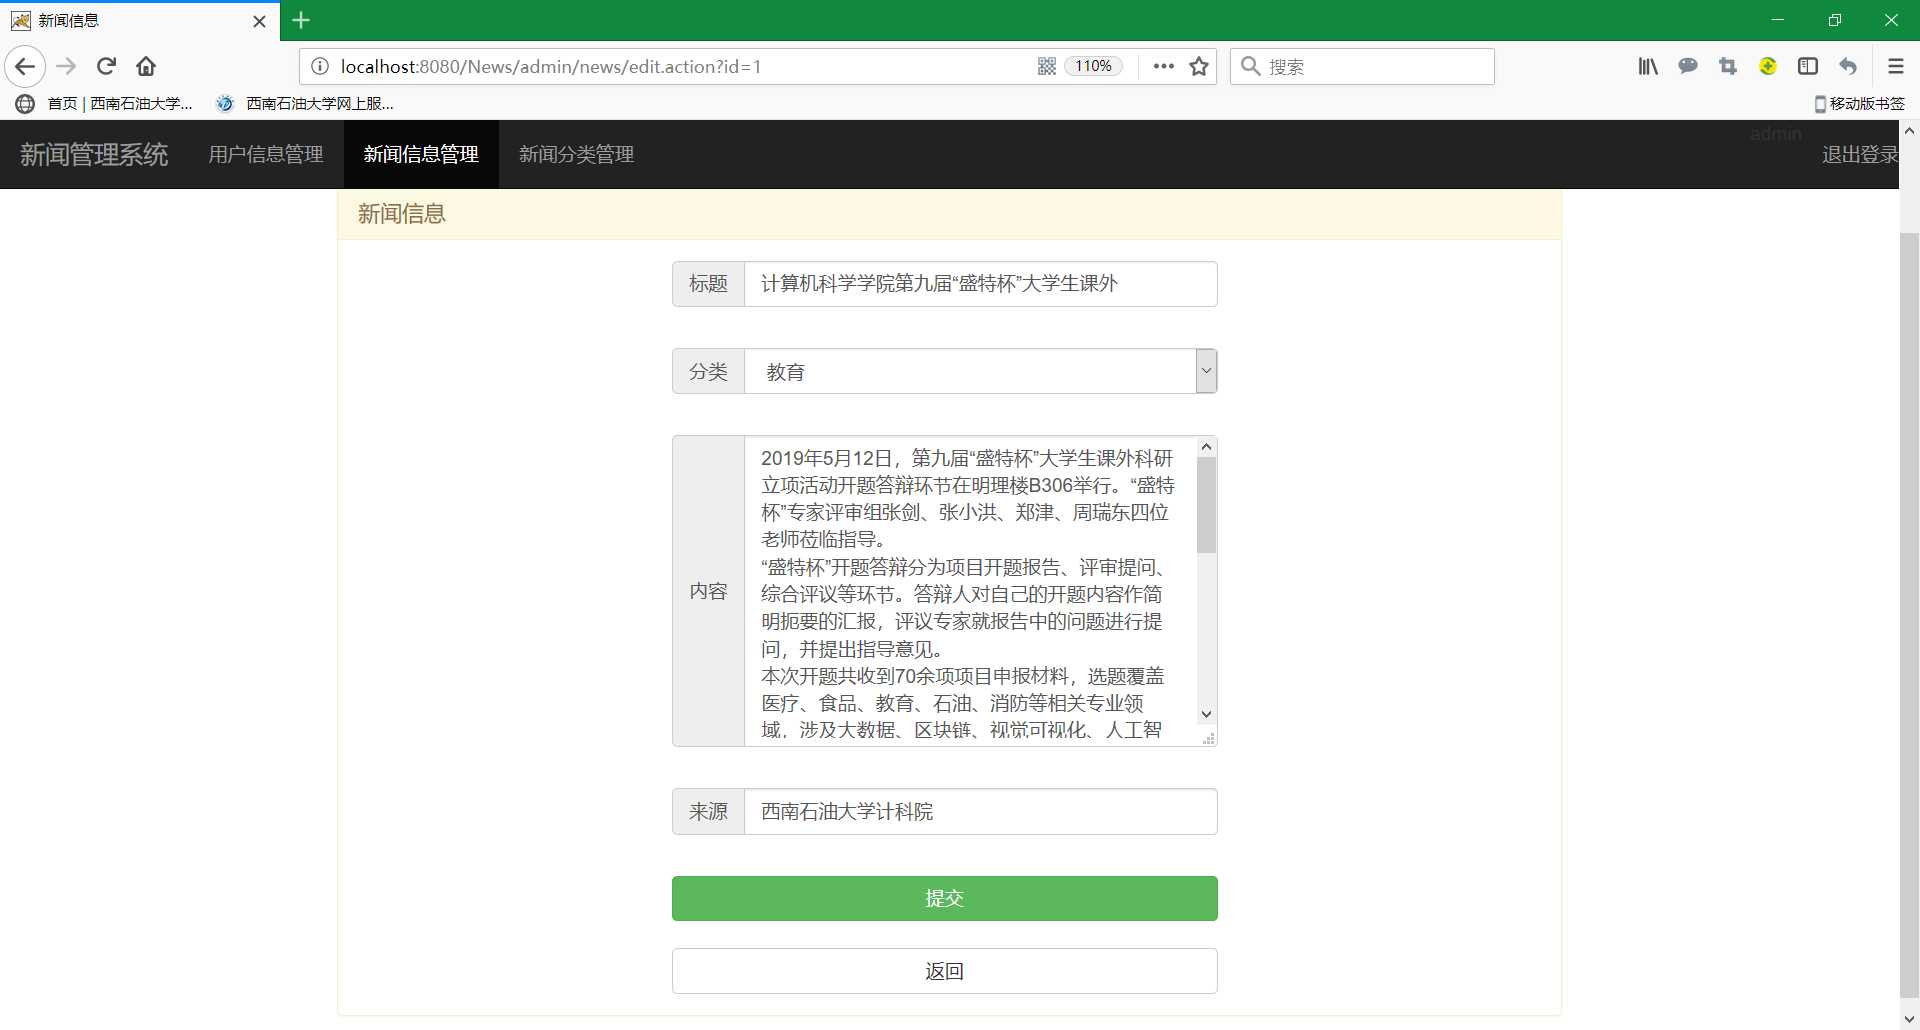The height and width of the screenshot is (1030, 1920).
Task: Click the admin username text
Action: [x=1775, y=134]
